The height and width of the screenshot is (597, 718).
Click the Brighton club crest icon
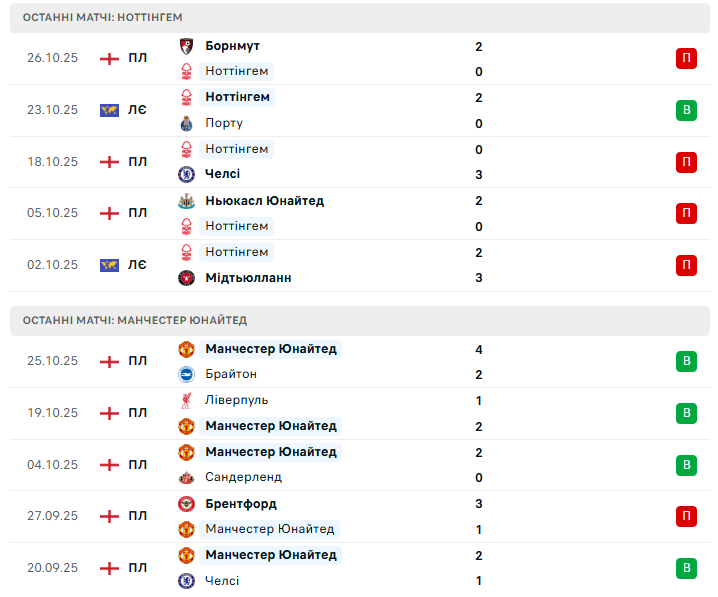[x=186, y=374]
